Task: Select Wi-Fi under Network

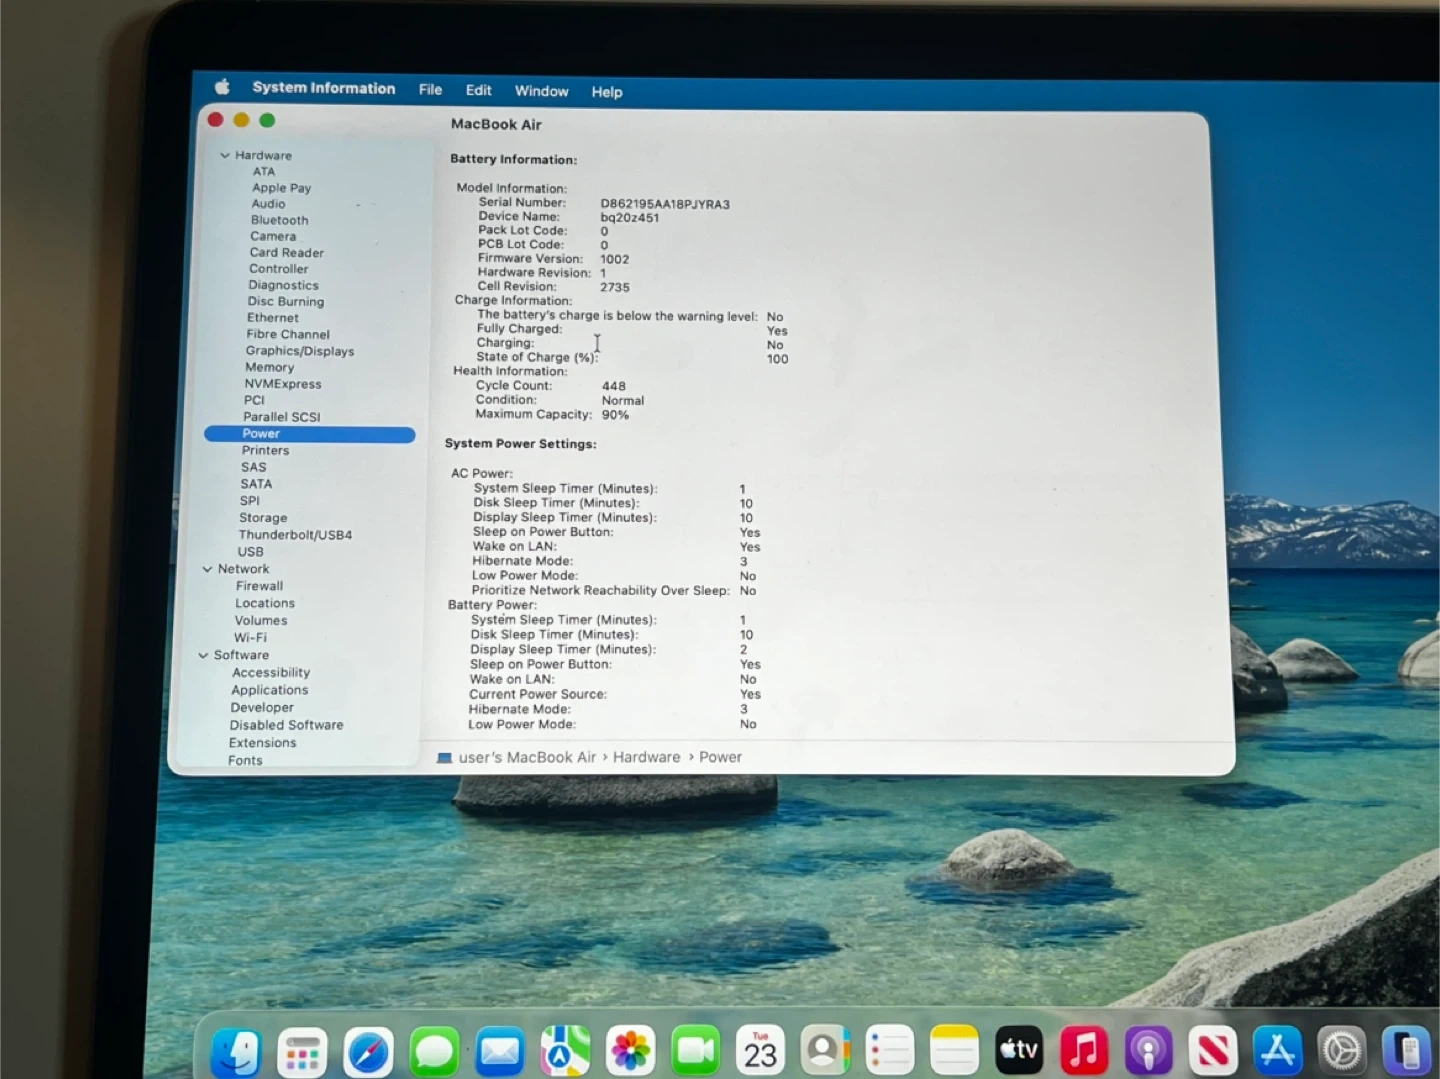Action: 250,637
